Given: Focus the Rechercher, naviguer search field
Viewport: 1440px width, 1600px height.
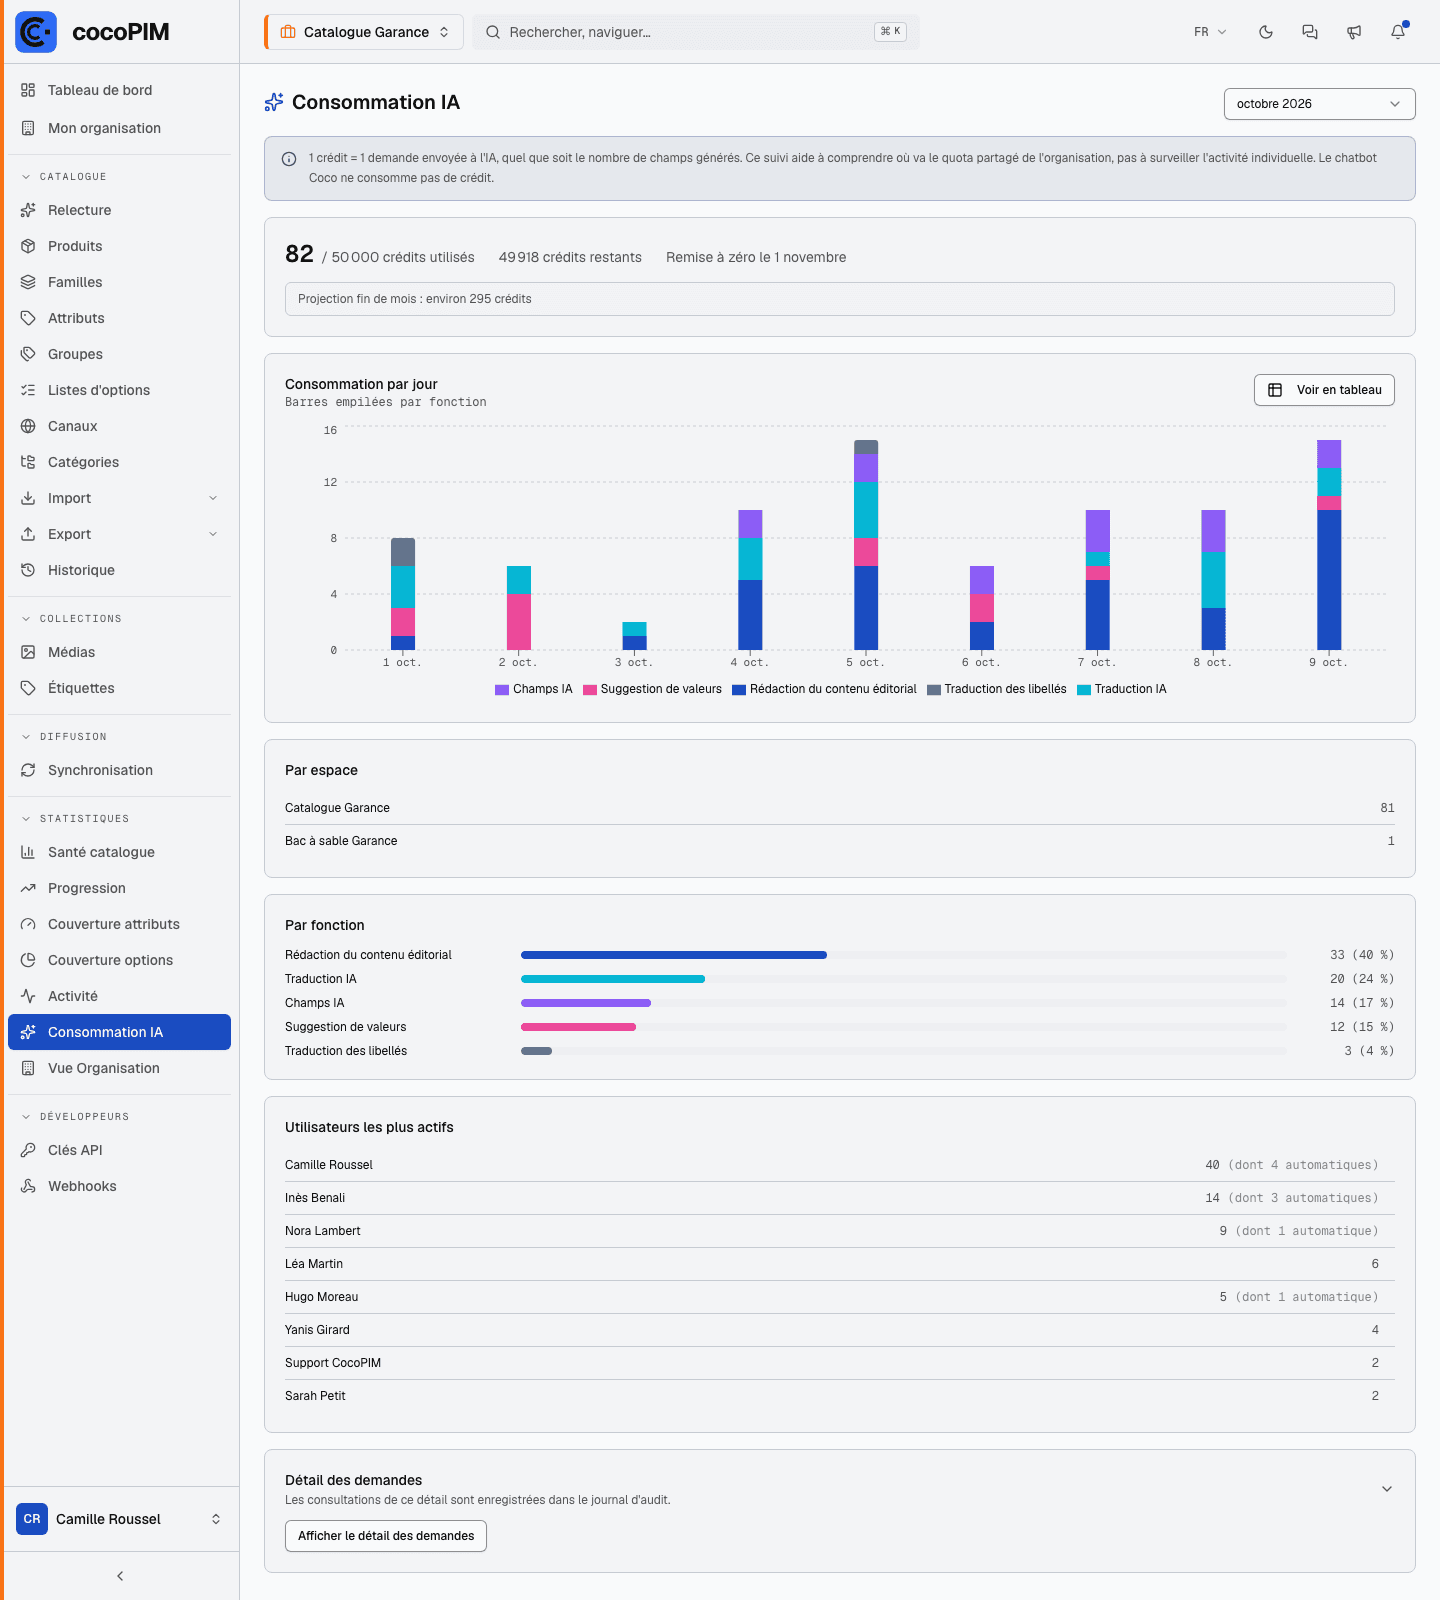Looking at the screenshot, I should click(x=696, y=32).
